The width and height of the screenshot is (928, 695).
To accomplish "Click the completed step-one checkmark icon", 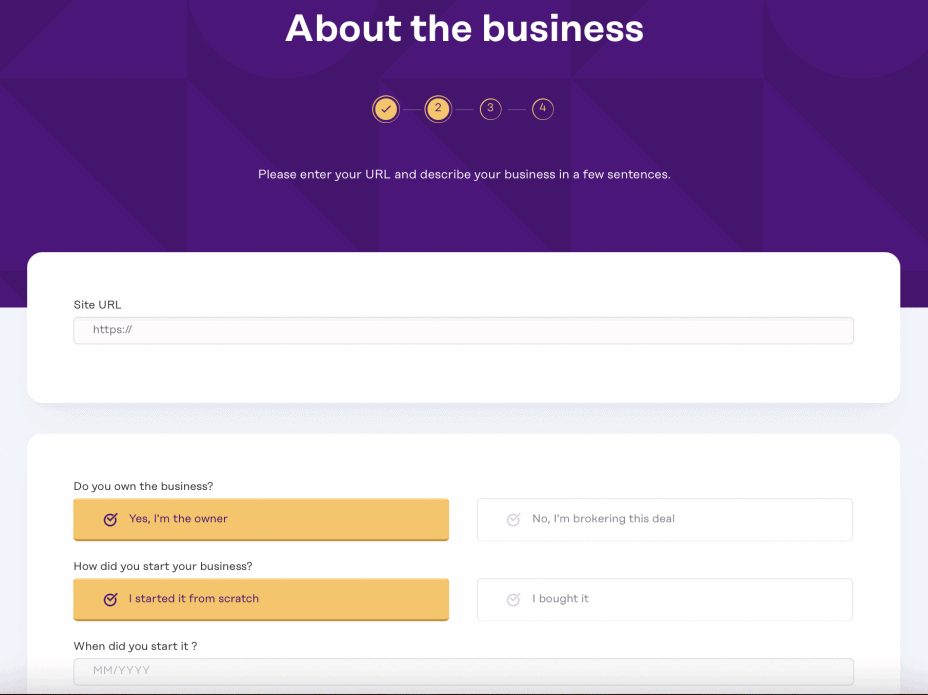I will point(386,109).
